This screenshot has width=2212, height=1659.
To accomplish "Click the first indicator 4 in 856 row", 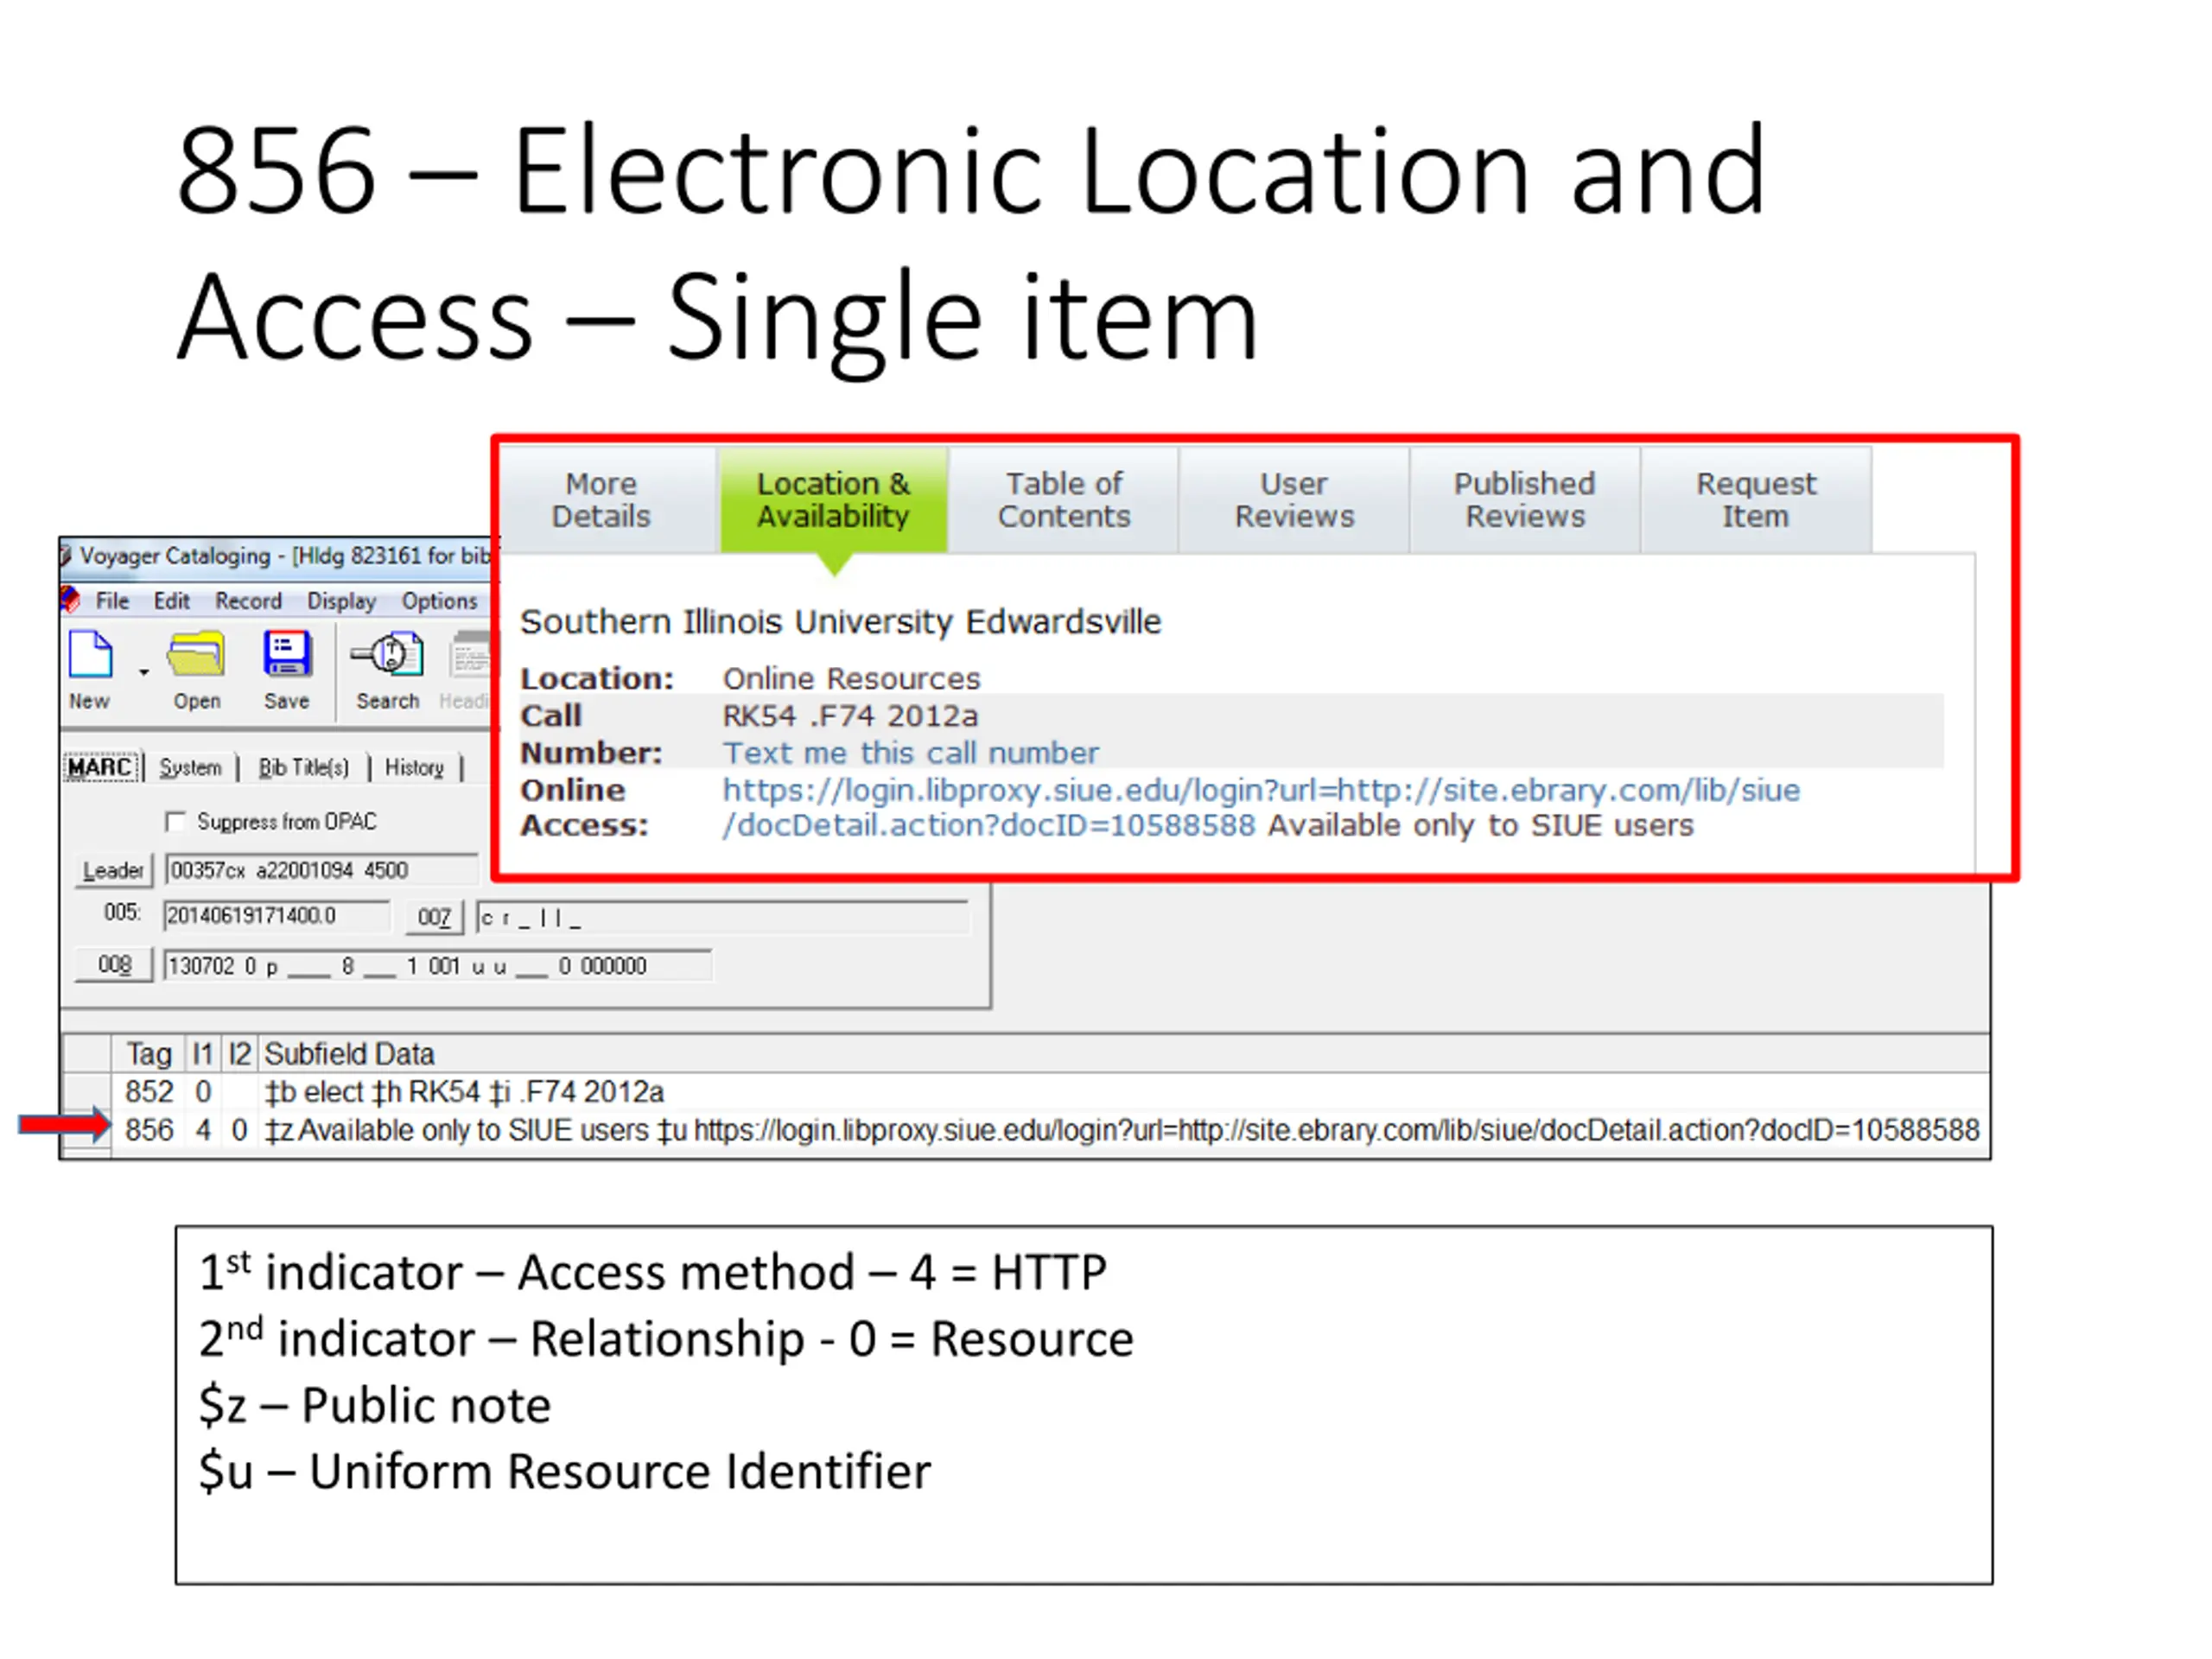I will [203, 1130].
